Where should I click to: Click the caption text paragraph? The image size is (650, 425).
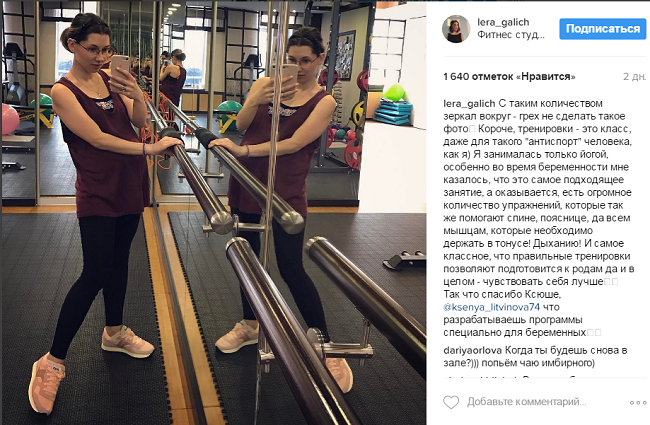(x=538, y=218)
